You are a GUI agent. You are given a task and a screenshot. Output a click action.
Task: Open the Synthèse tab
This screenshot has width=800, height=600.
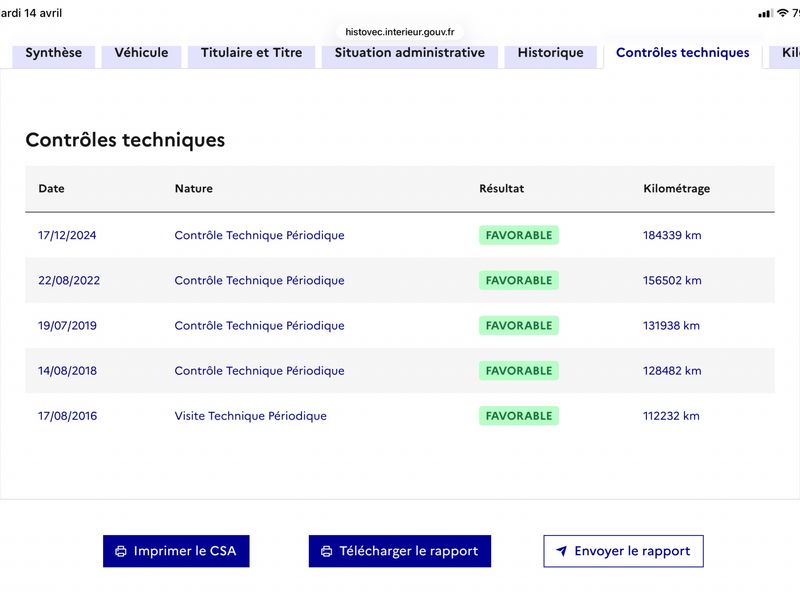tap(54, 53)
